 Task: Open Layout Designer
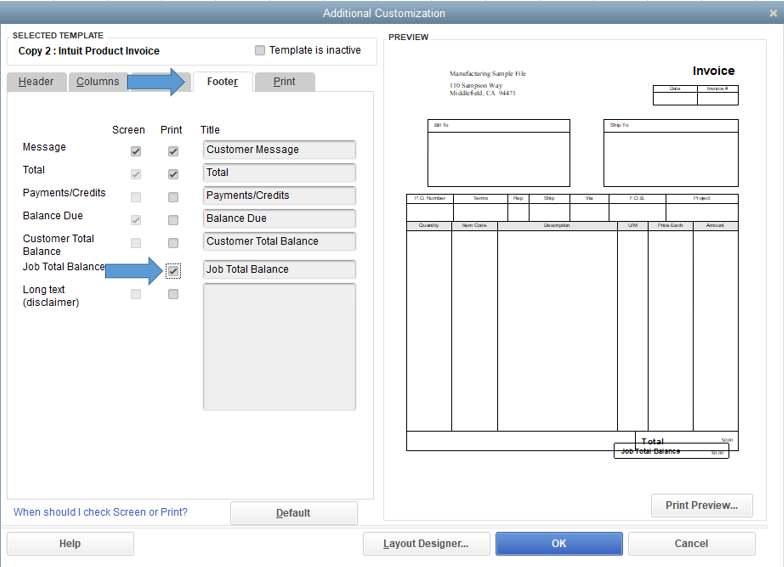pyautogui.click(x=426, y=544)
